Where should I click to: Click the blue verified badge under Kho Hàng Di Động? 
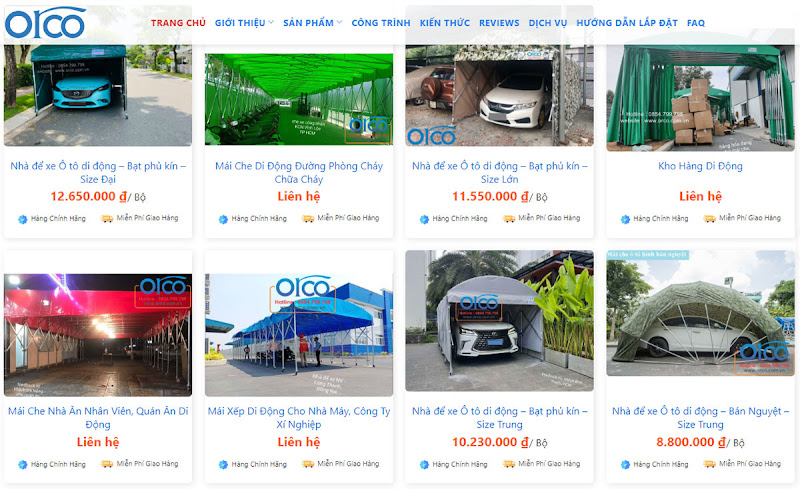626,219
